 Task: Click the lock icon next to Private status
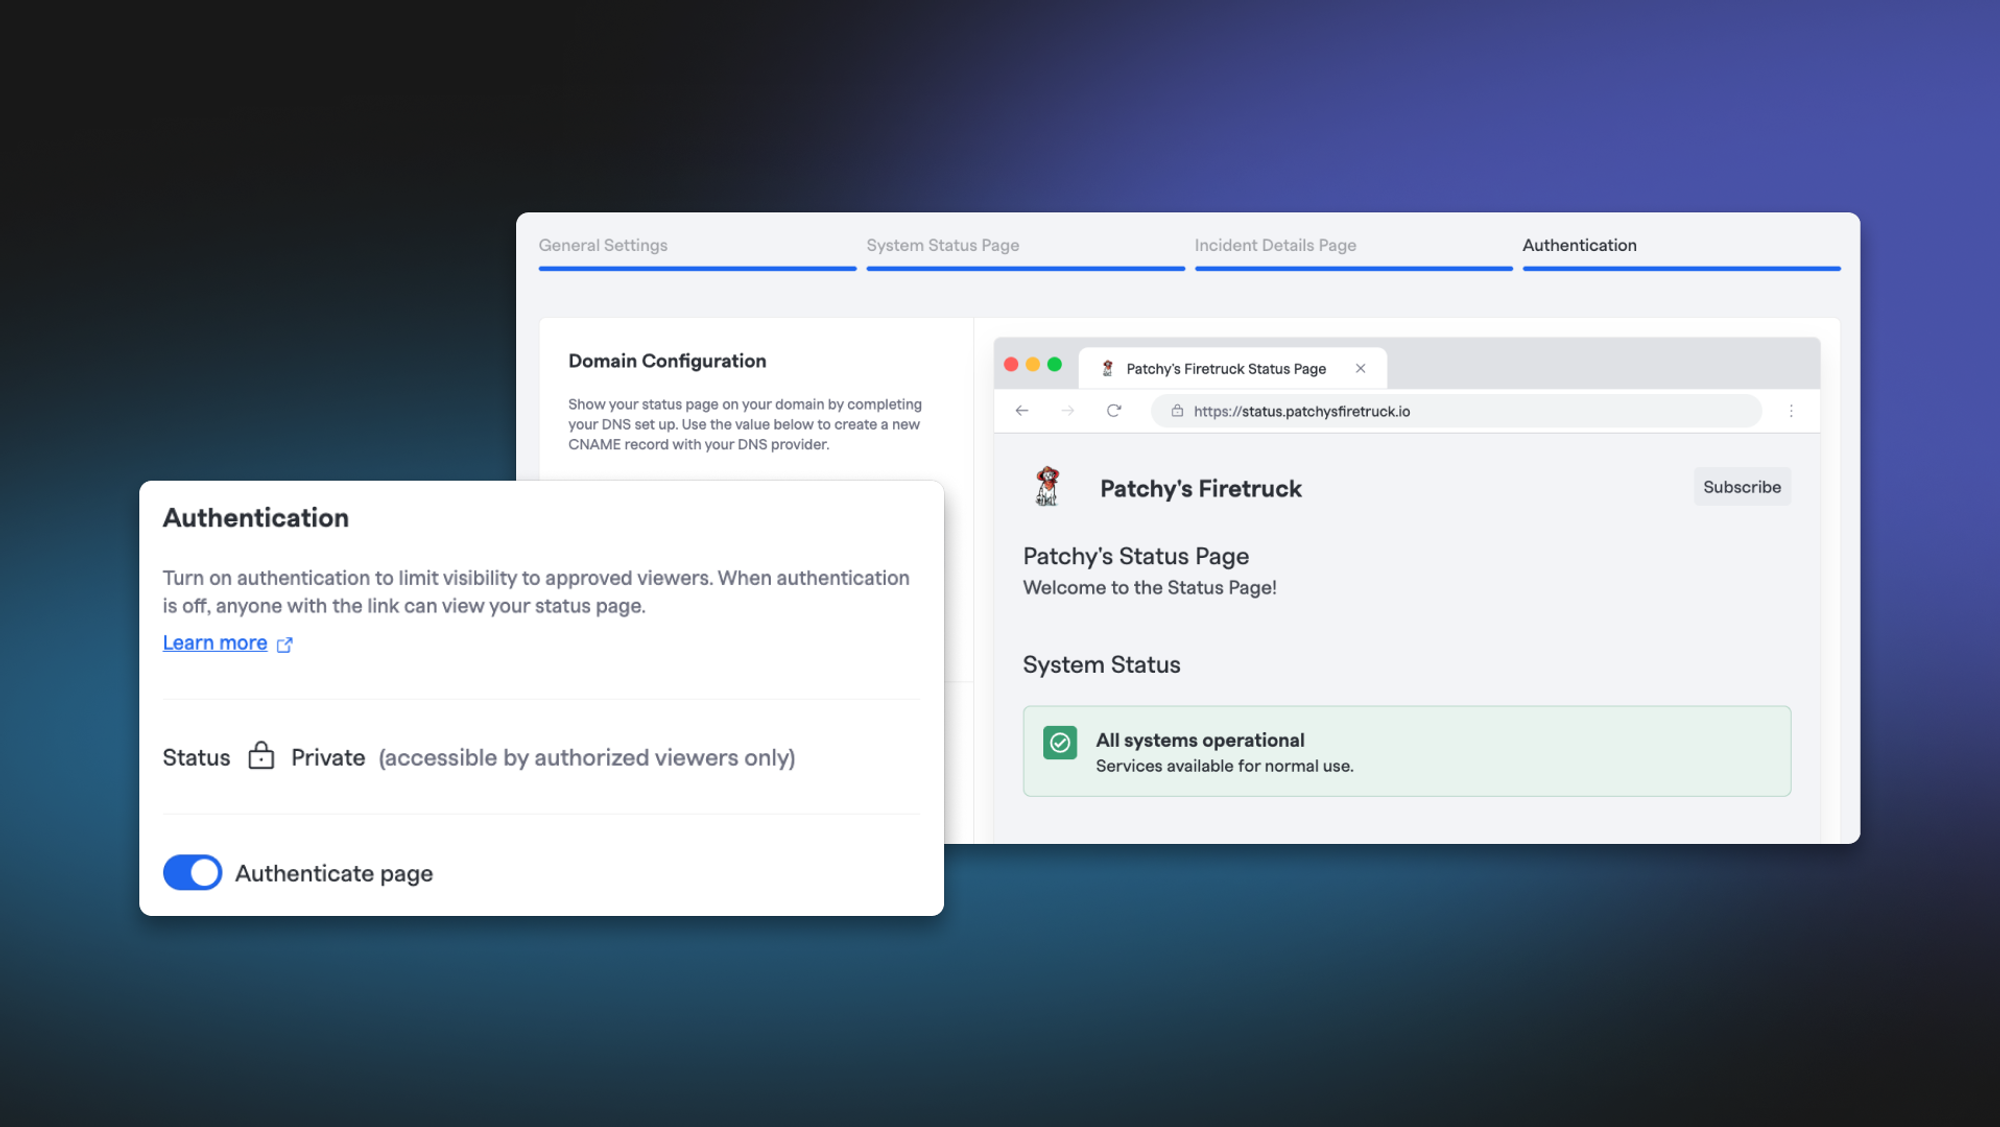tap(261, 755)
